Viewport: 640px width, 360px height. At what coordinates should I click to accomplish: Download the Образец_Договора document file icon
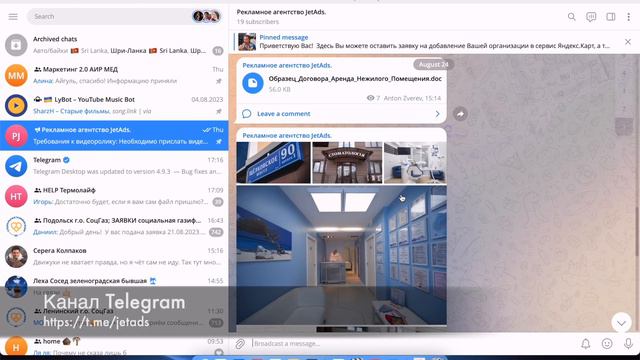253,83
